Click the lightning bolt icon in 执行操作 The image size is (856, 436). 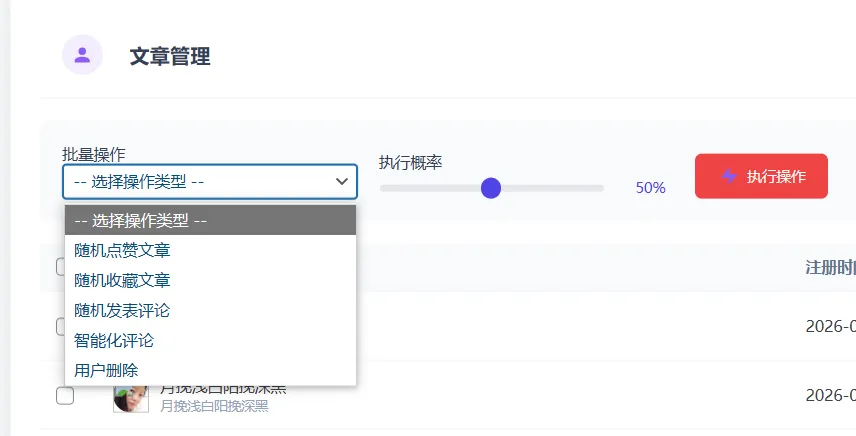tap(729, 176)
